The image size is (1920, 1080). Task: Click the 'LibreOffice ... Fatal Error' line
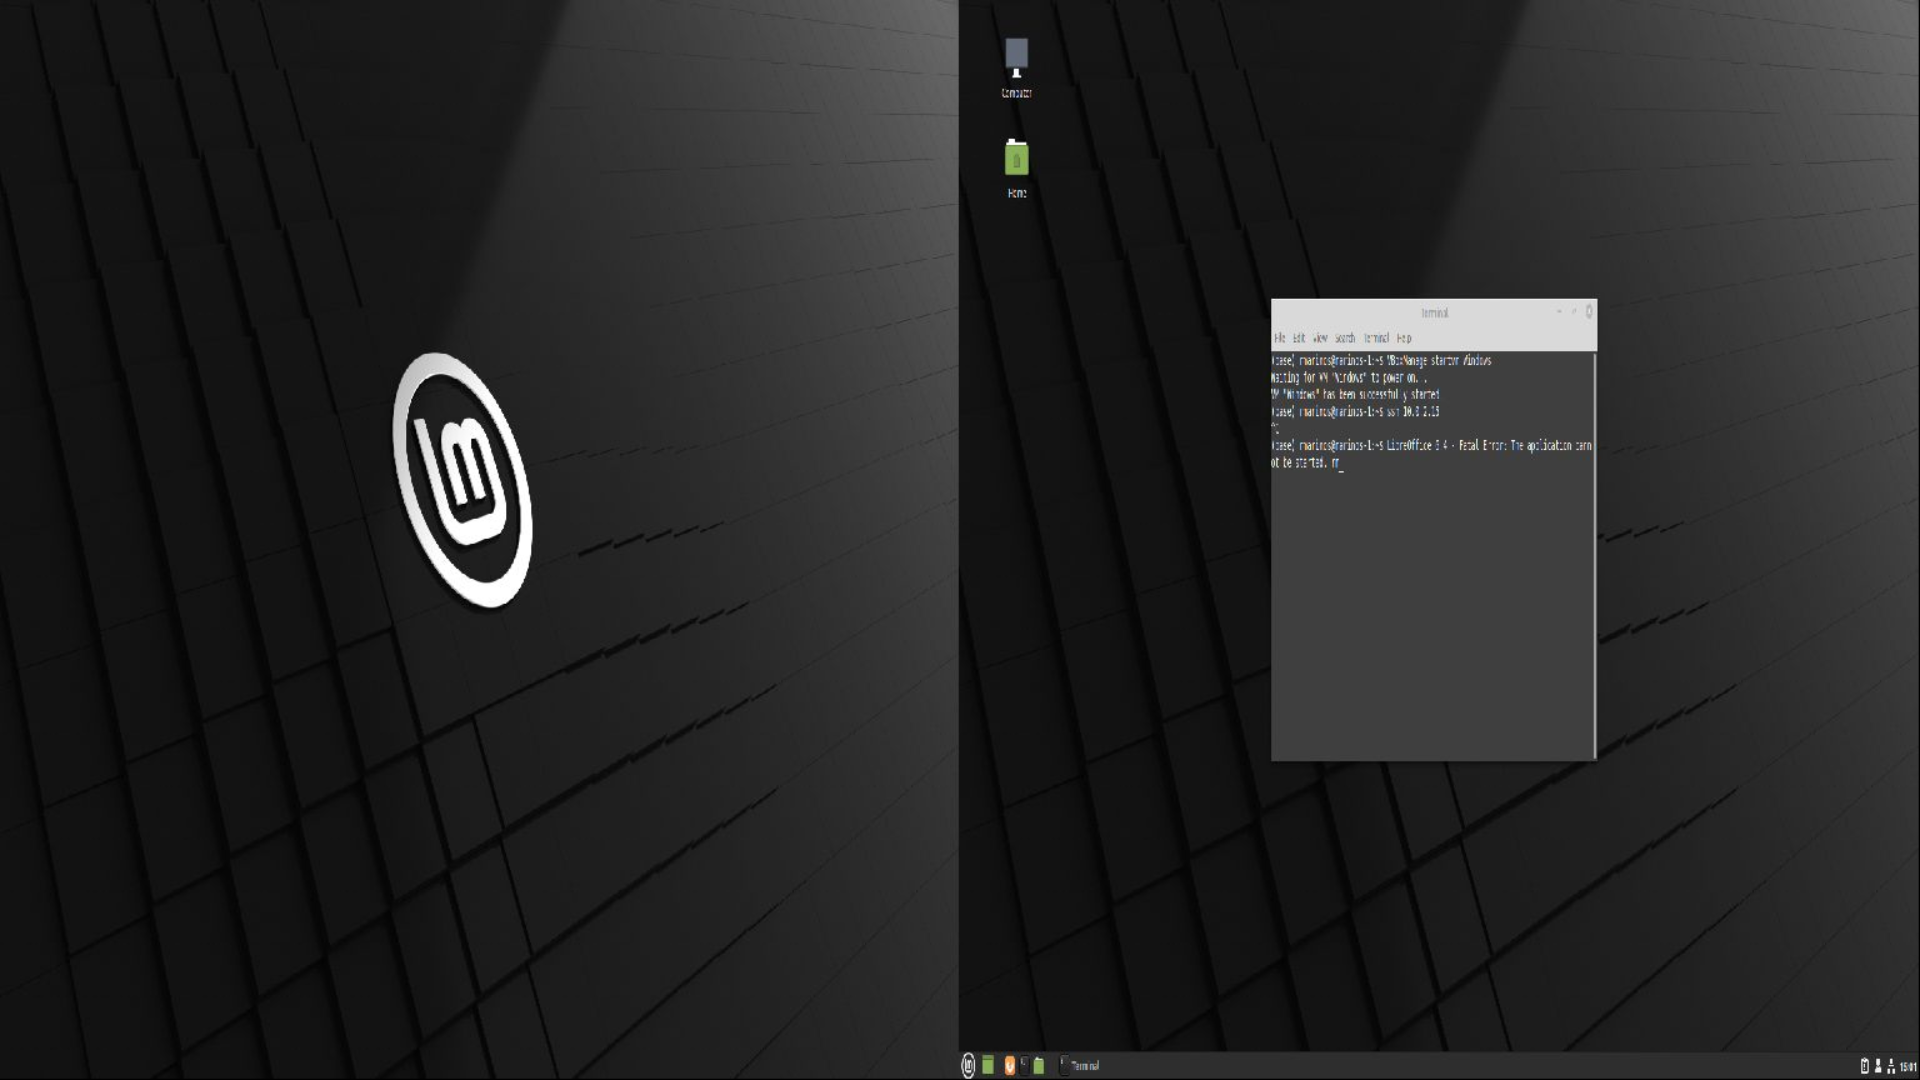(1431, 454)
